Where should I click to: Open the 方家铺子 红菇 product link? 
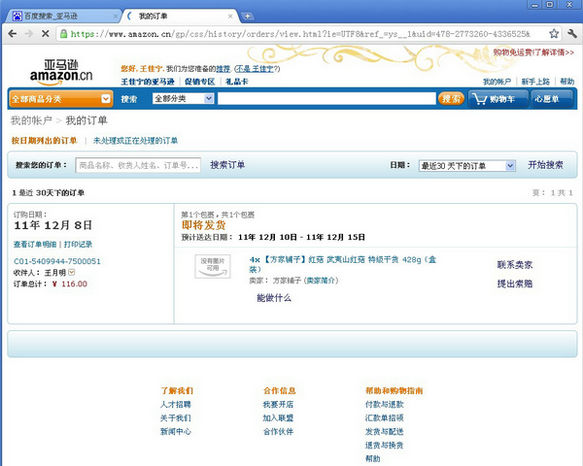click(342, 264)
